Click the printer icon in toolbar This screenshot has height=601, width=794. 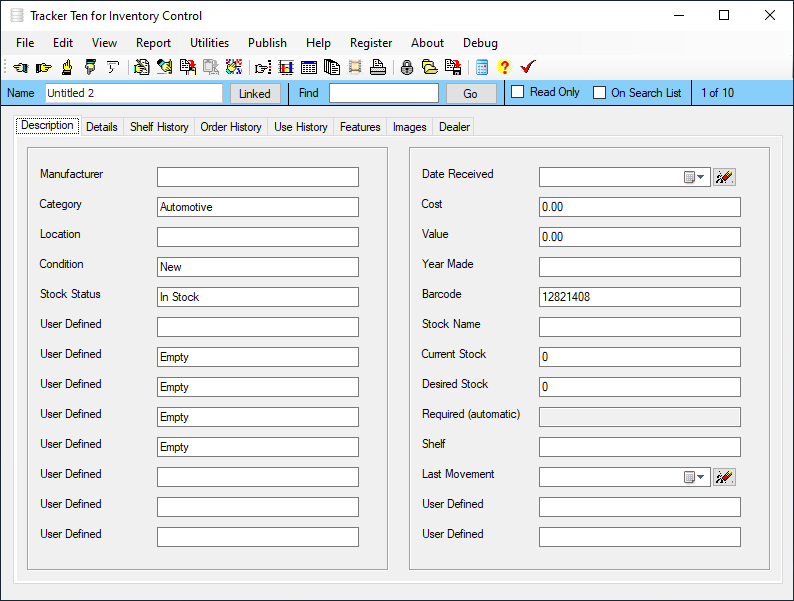pyautogui.click(x=378, y=67)
